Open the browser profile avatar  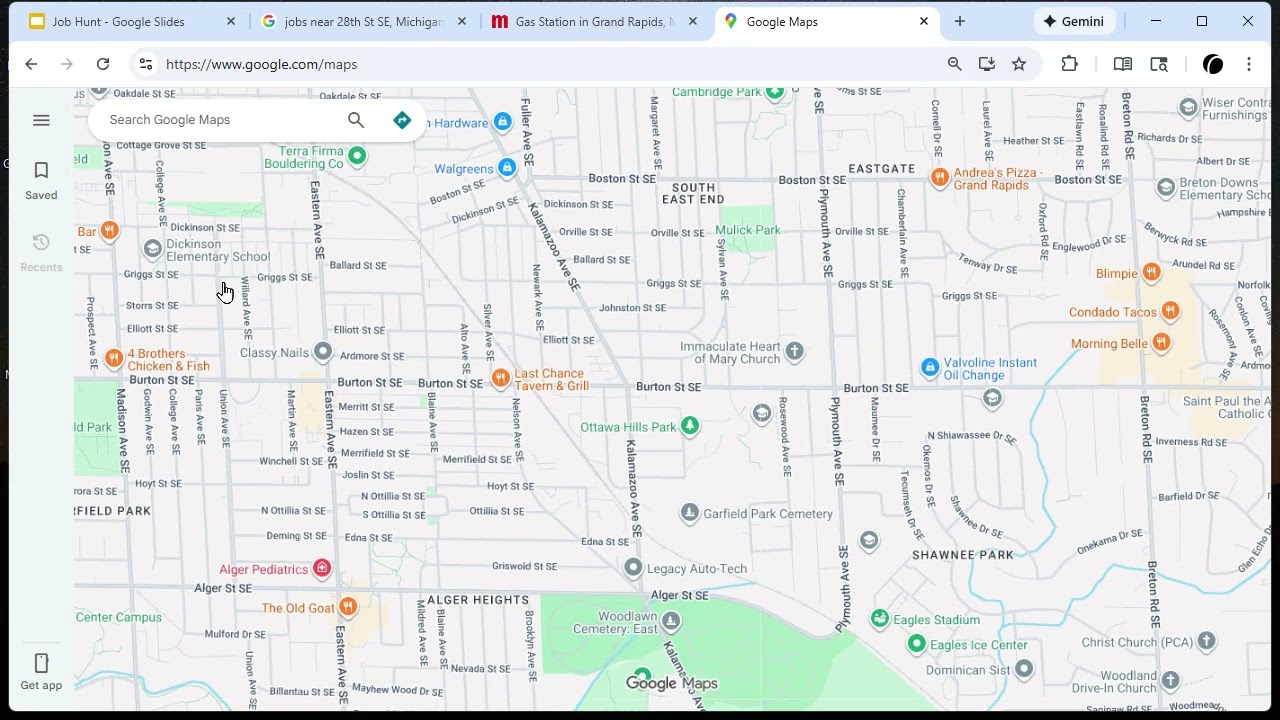1213,64
